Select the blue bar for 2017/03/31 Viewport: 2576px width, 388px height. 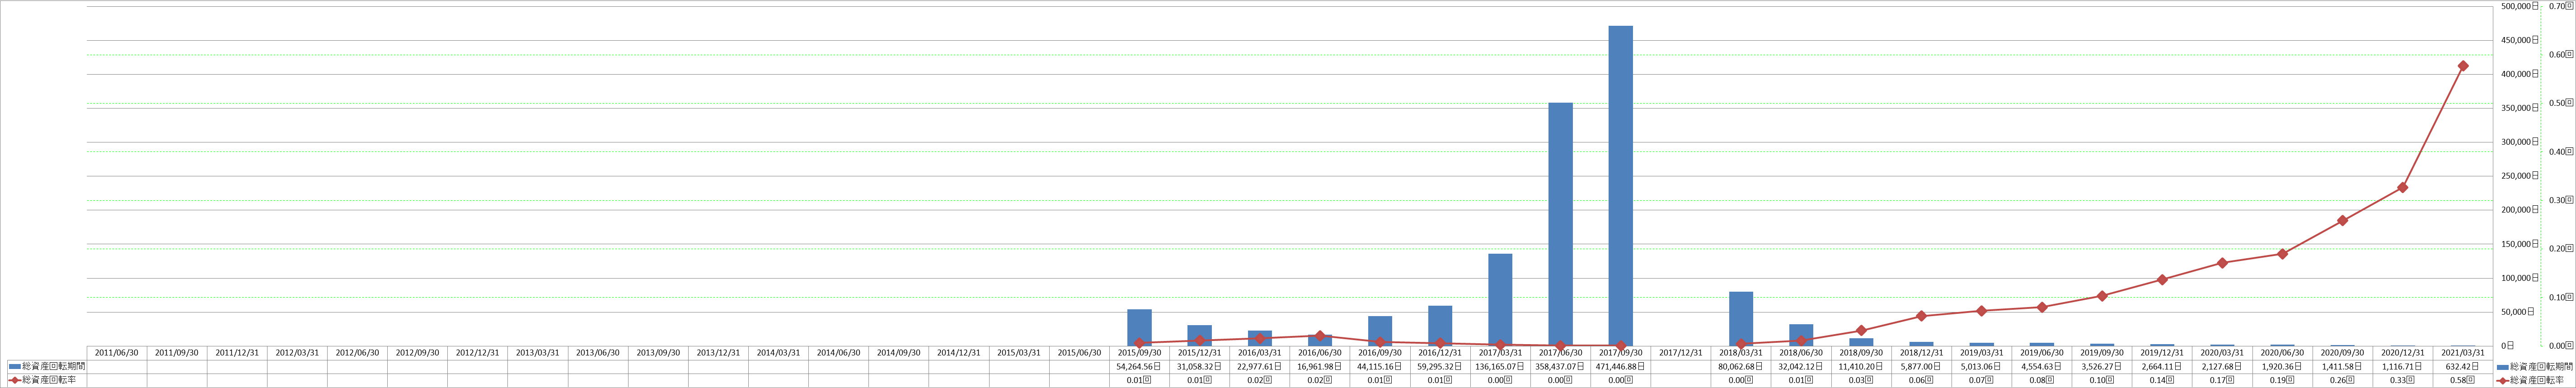(x=1500, y=300)
